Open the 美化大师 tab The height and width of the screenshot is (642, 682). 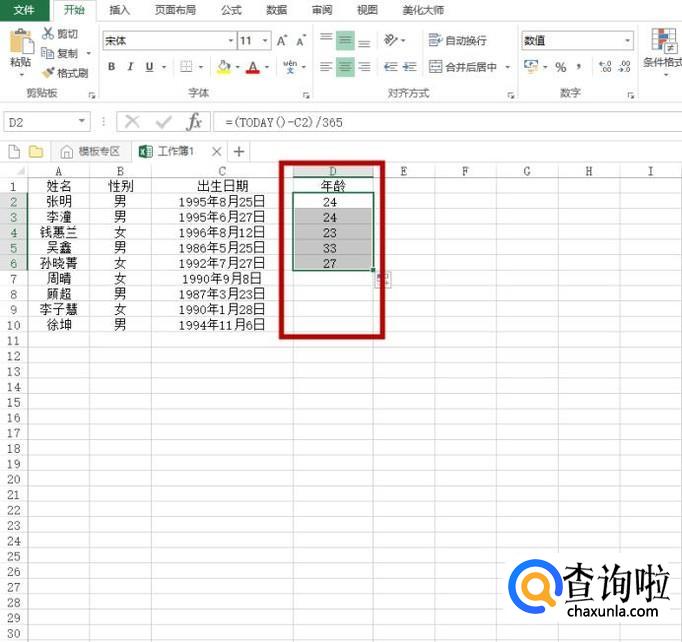click(x=423, y=10)
